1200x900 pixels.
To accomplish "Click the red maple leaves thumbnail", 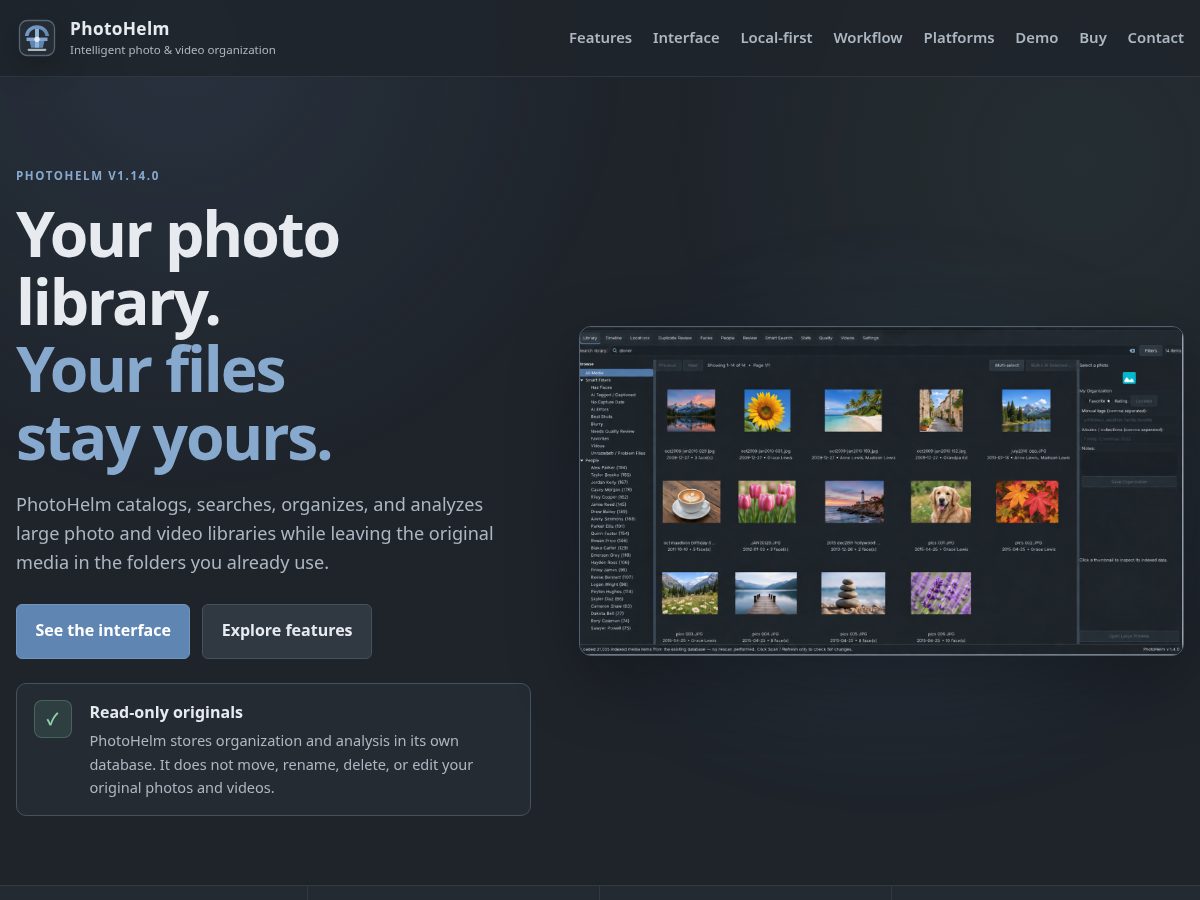I will [1026, 501].
